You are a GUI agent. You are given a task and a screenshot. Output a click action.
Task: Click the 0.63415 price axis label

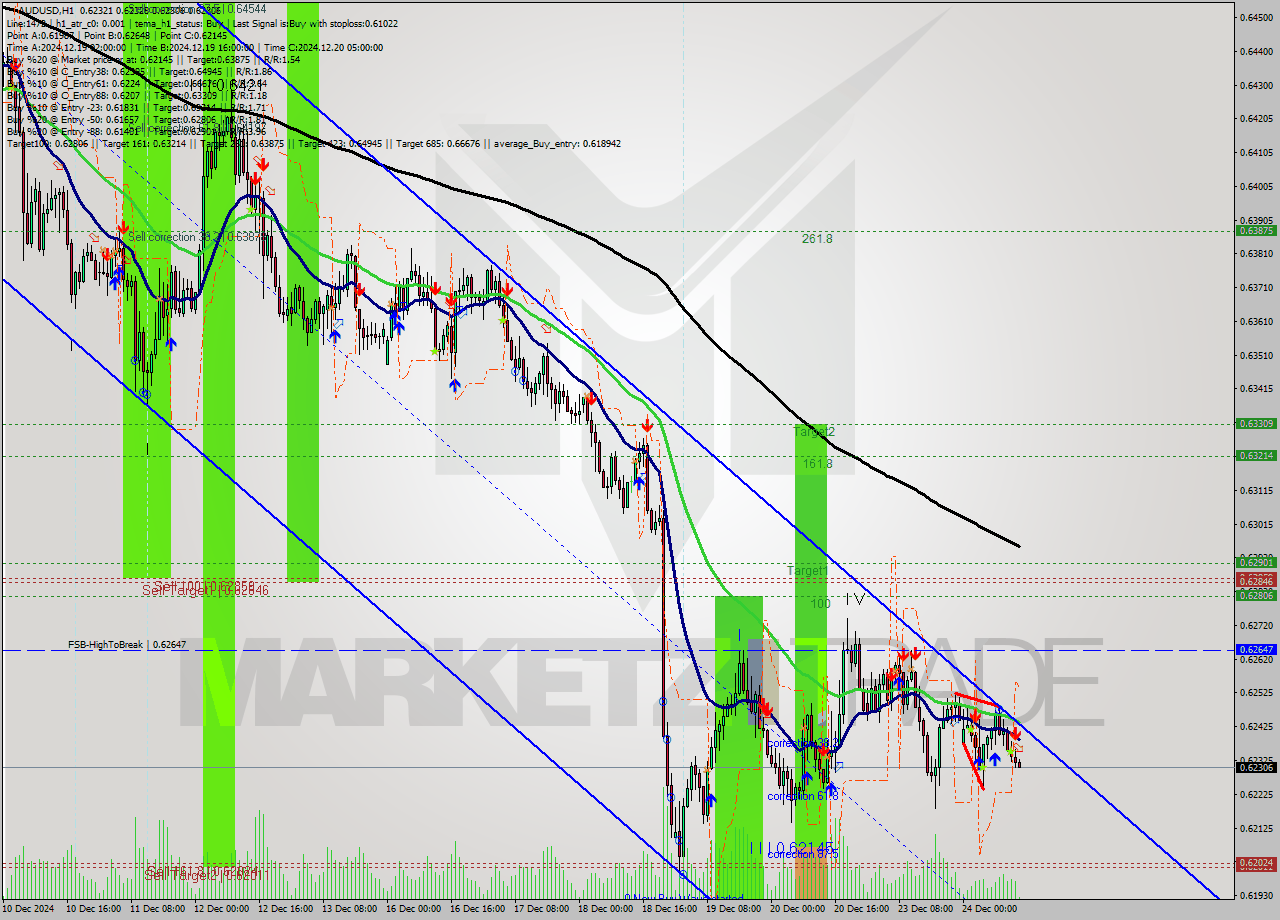1257,388
